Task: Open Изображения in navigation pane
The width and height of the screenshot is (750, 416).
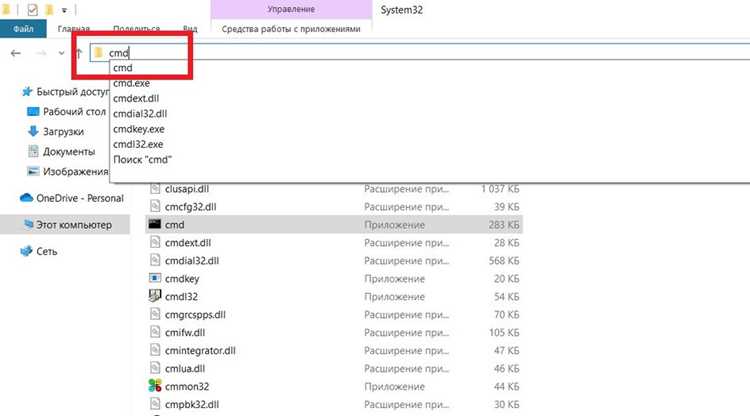Action: point(76,172)
